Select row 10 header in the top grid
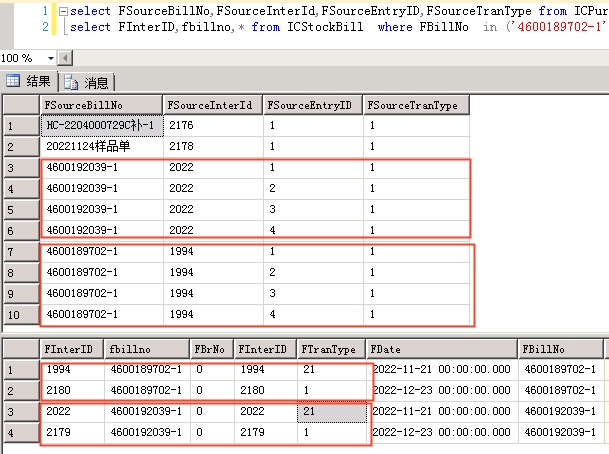Screen dimensions: 609x454 (19, 315)
